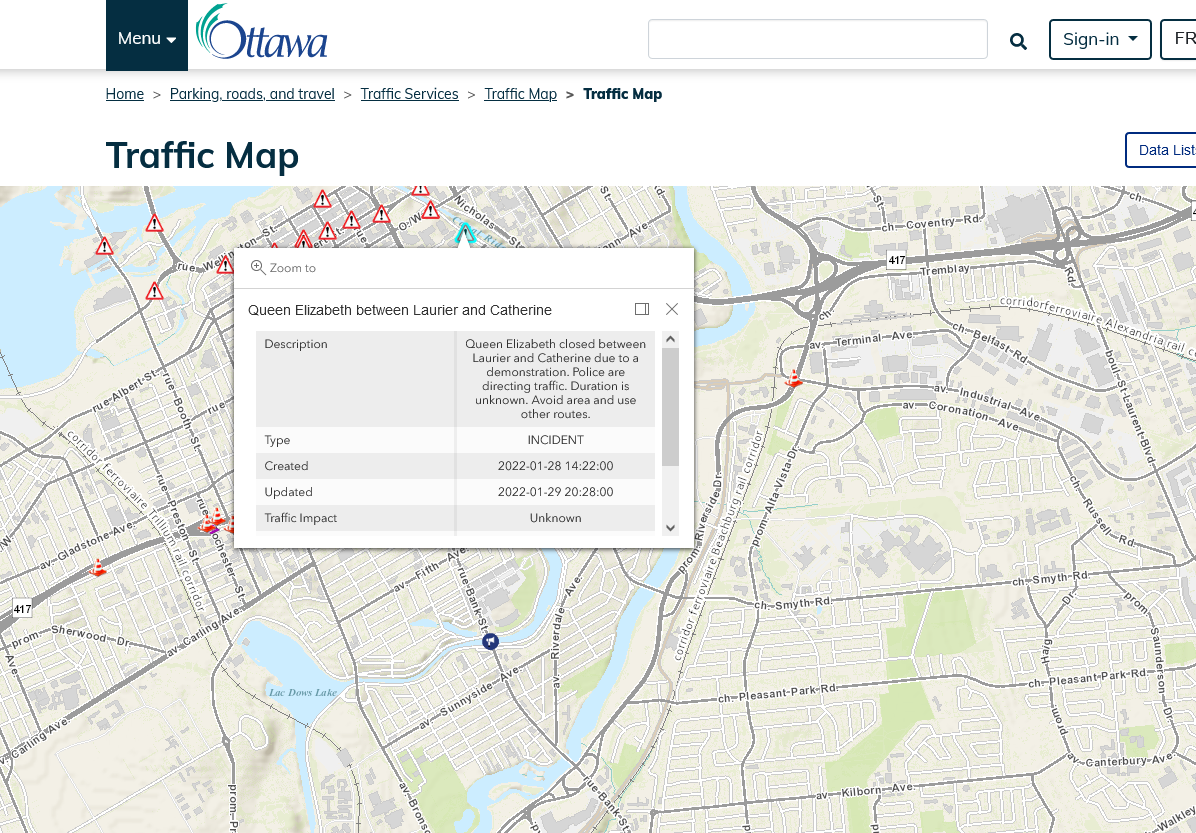This screenshot has width=1196, height=833.
Task: Go to Home breadcrumb link
Action: point(124,94)
